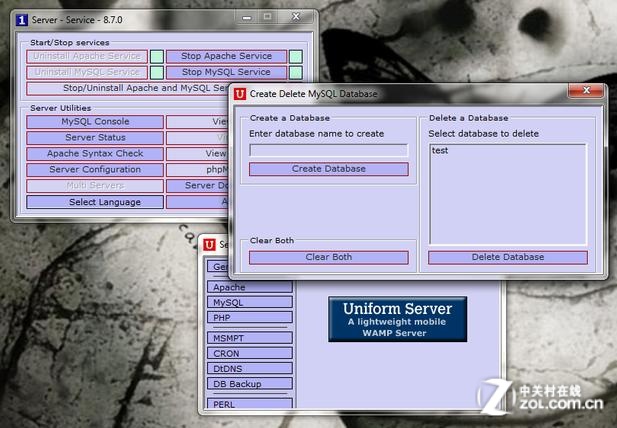Click the Server Service window icon in title bar
Screen dimensions: 617x428
click(22, 20)
